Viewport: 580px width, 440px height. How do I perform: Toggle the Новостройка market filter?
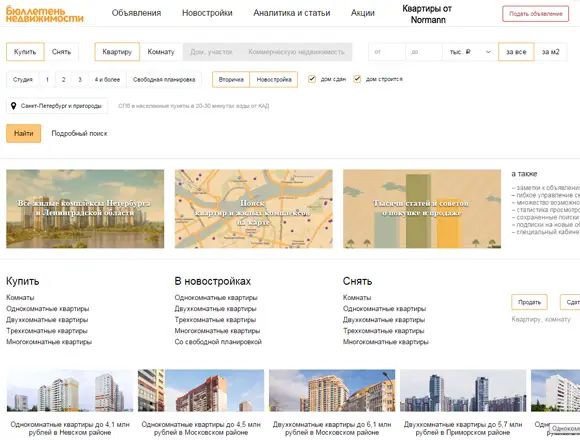pos(274,79)
